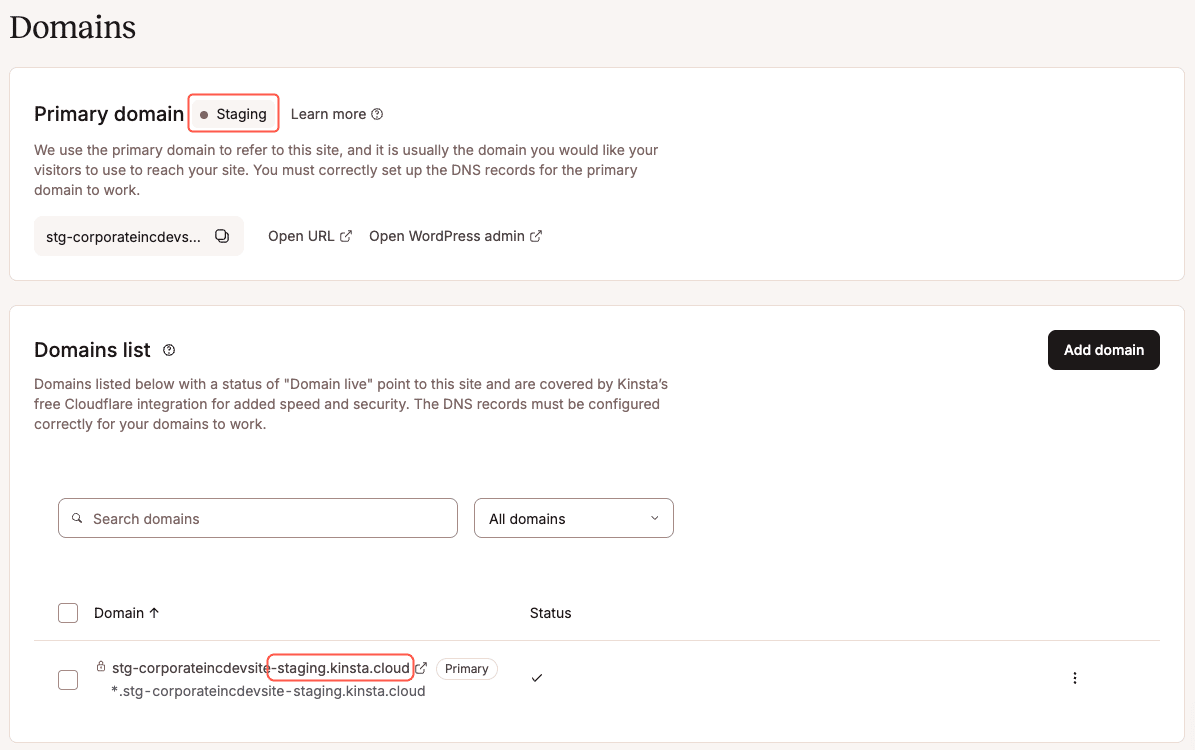Viewport: 1195px width, 750px height.
Task: Click the external link icon beside Open URL
Action: click(x=346, y=235)
